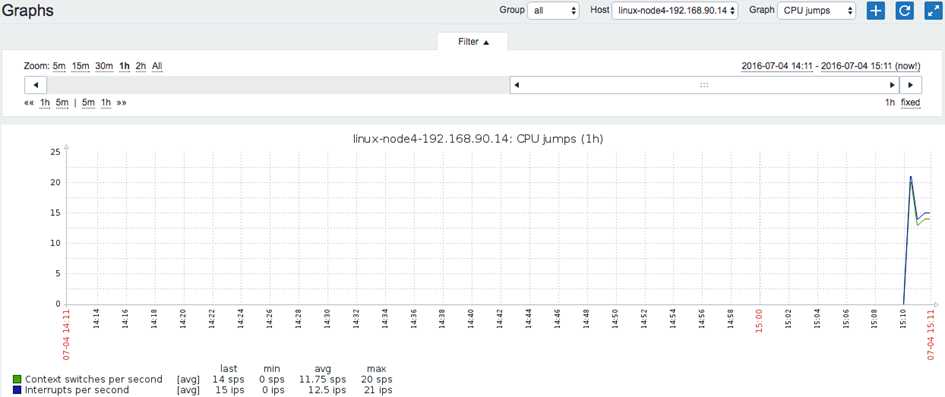
Task: Set zoom to 15m
Action: click(x=81, y=66)
